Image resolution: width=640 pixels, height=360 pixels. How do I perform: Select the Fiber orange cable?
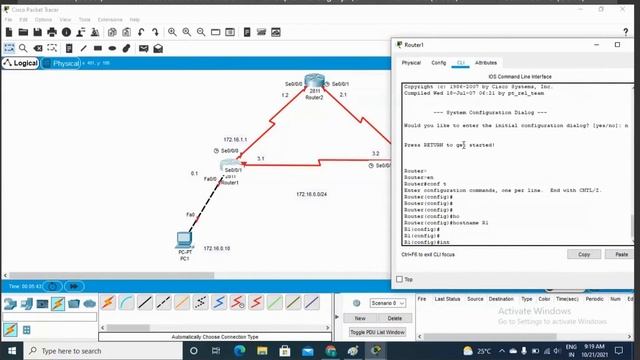click(x=182, y=303)
